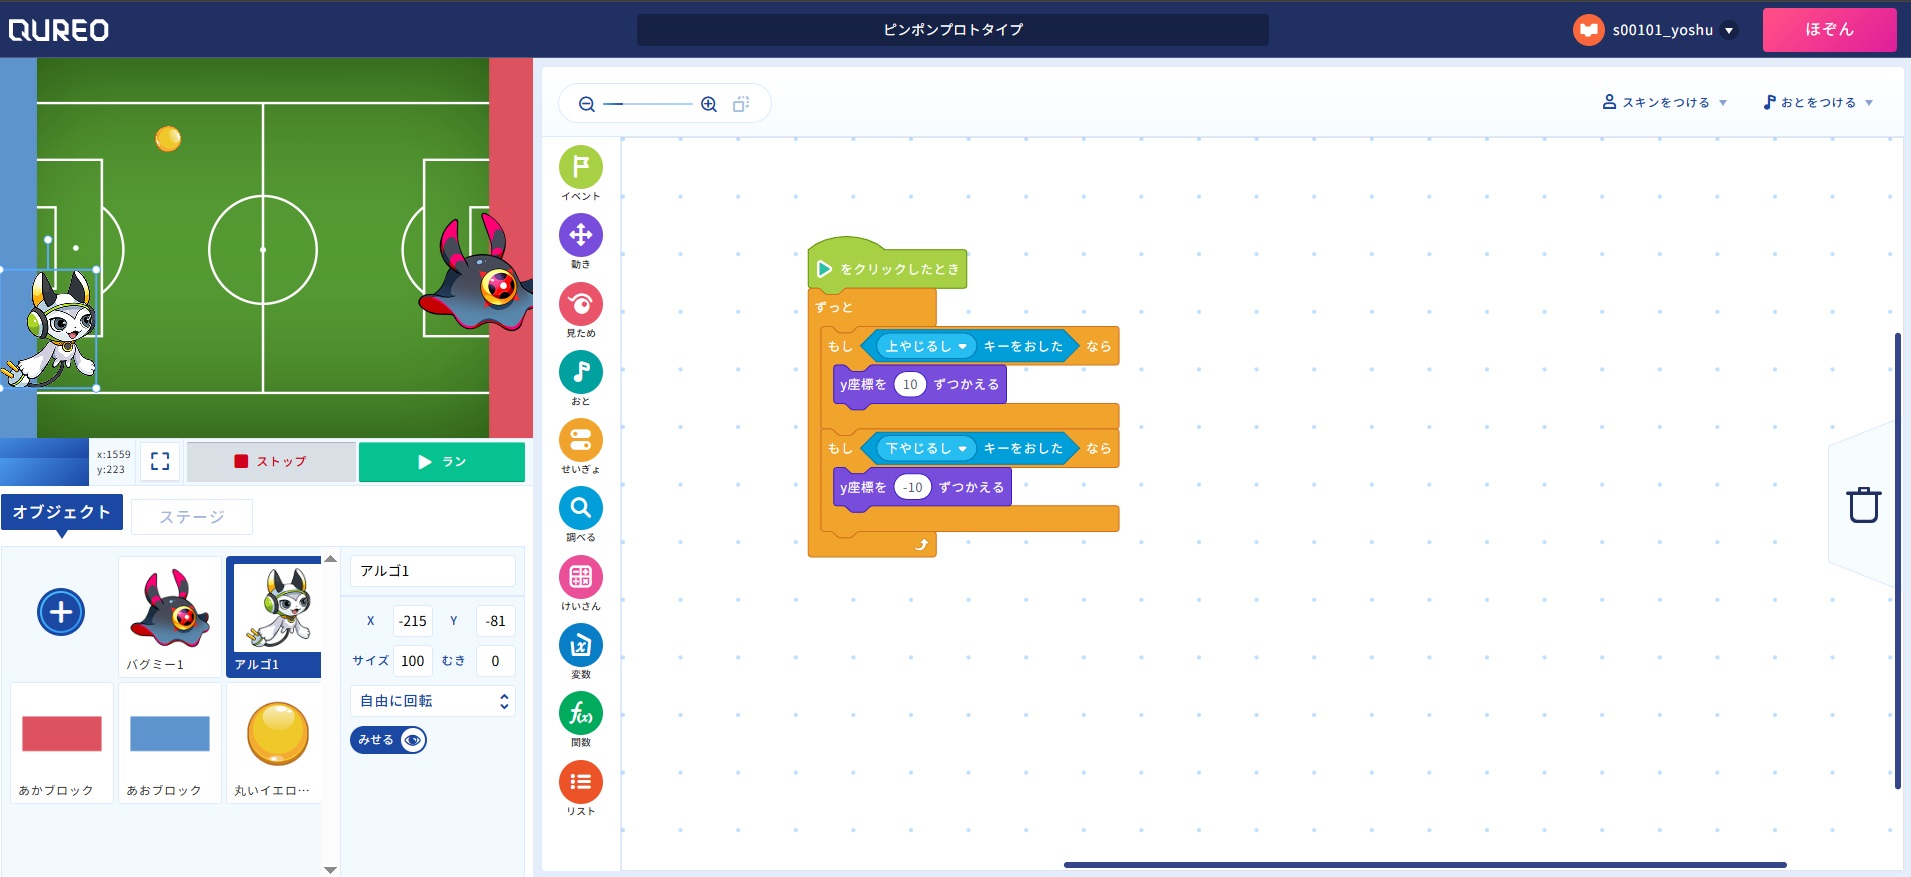Select the バグミー1 sprite thumbnail

tap(170, 616)
